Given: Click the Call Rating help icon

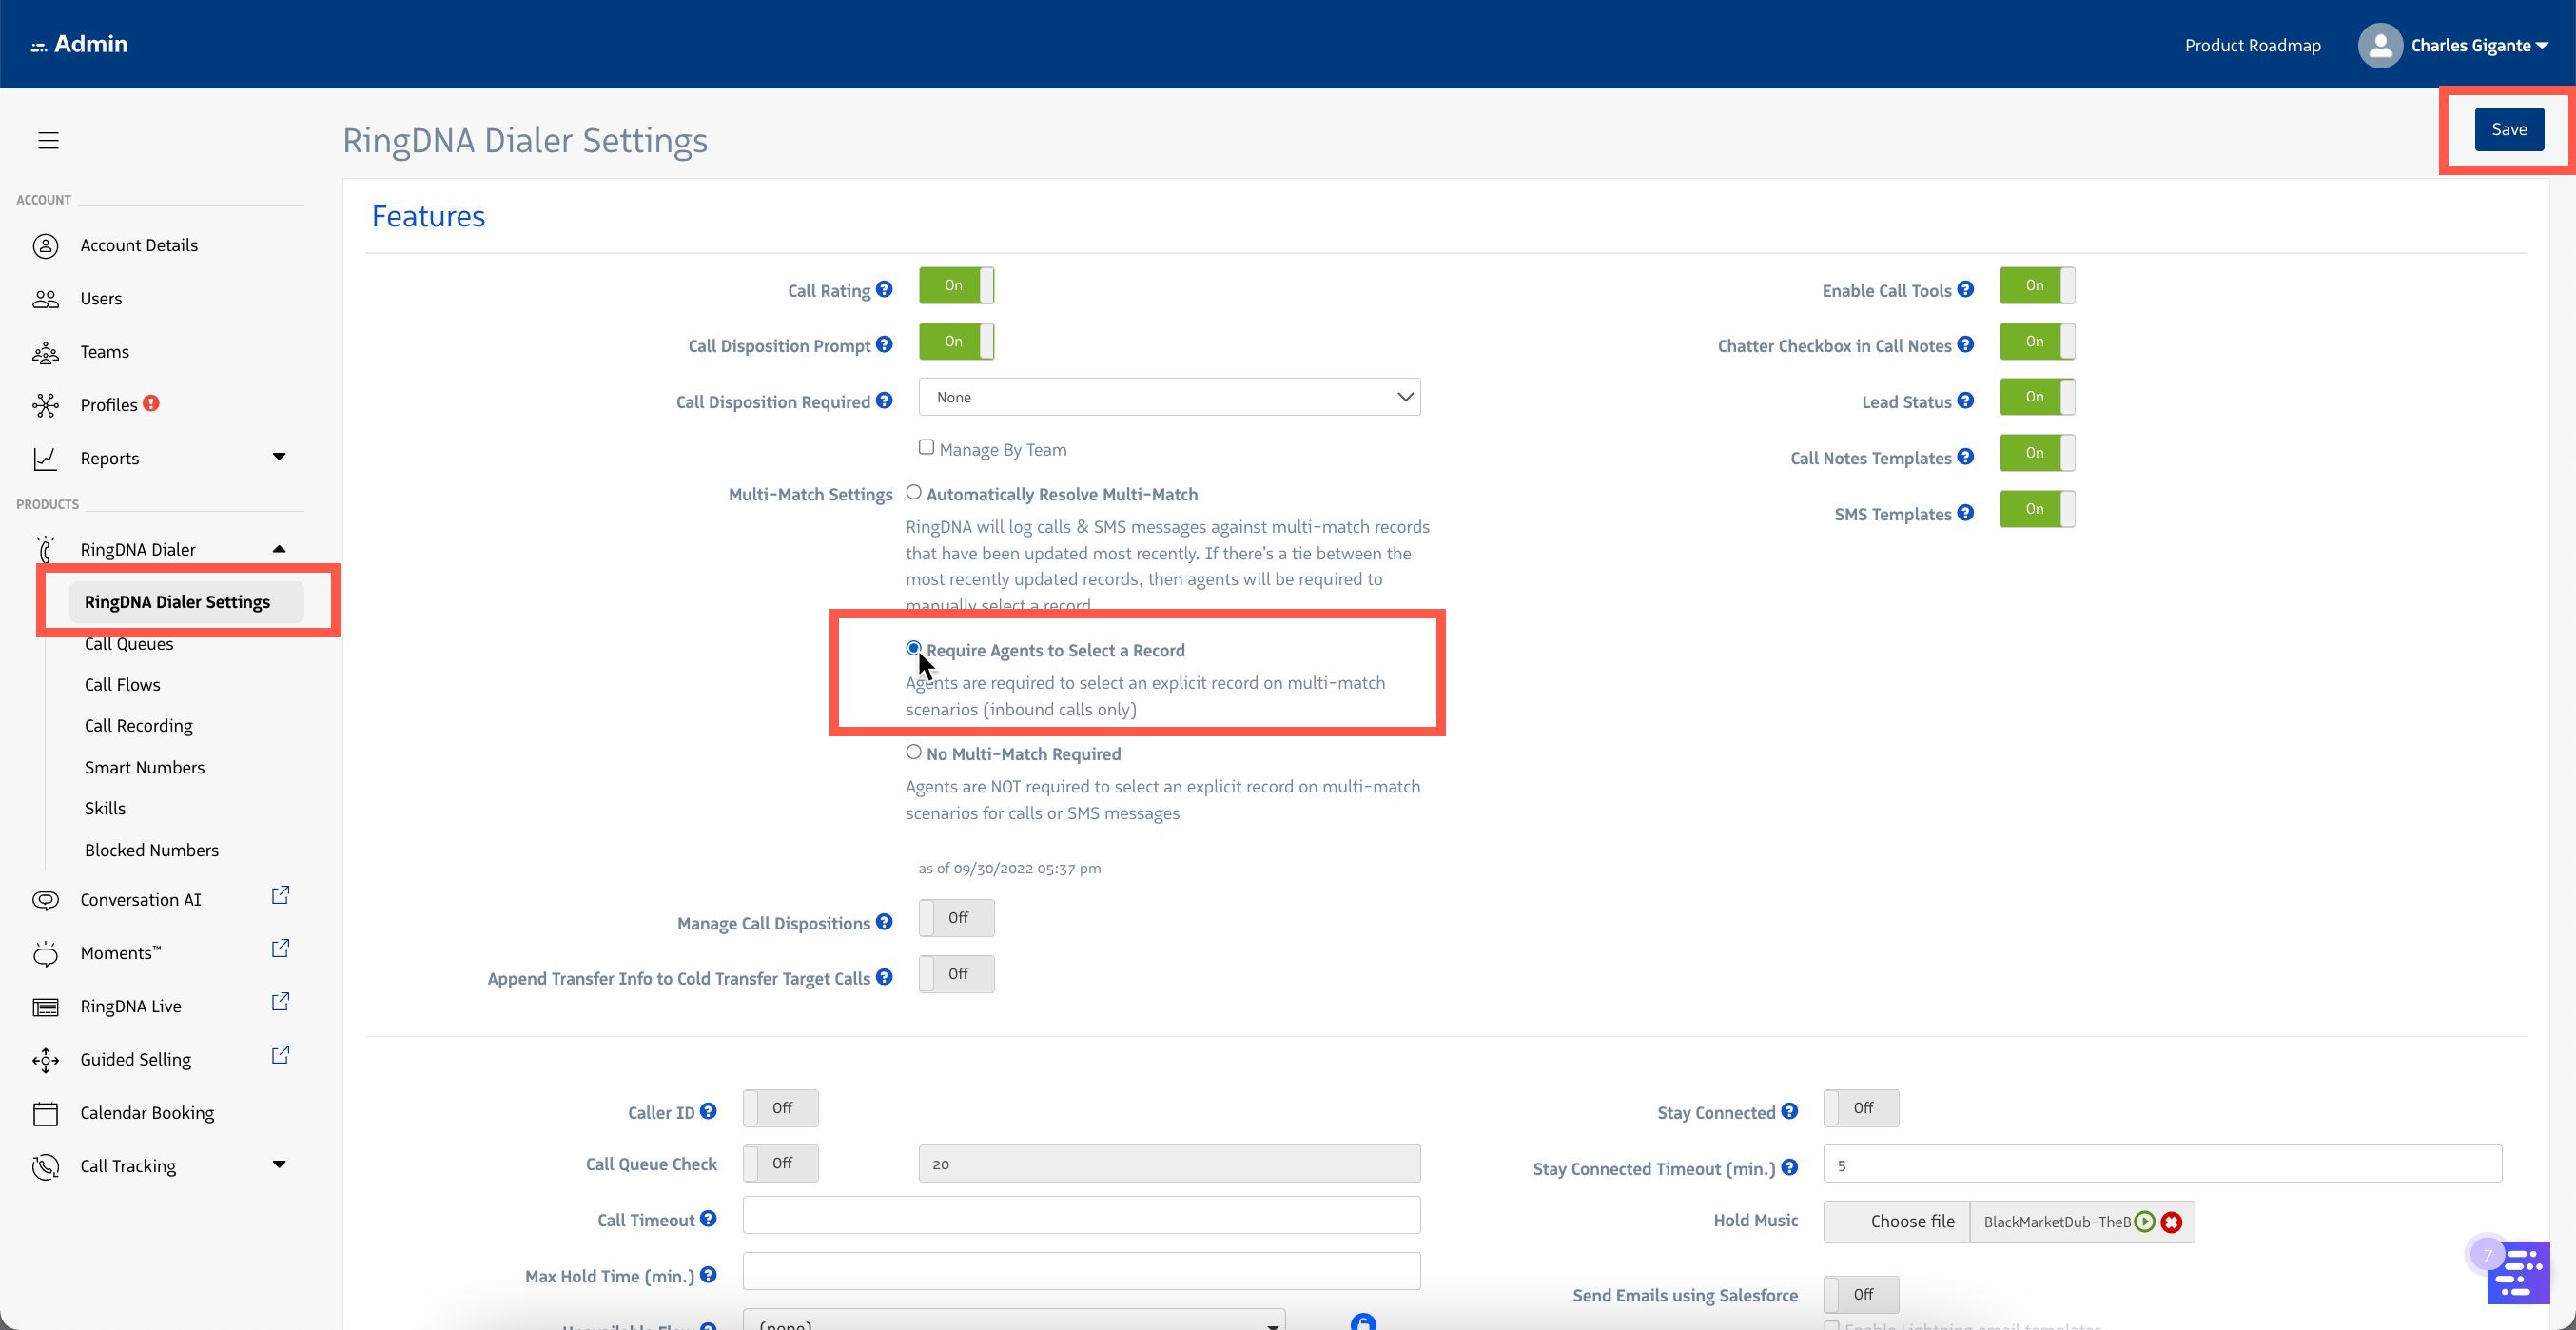Looking at the screenshot, I should point(884,289).
